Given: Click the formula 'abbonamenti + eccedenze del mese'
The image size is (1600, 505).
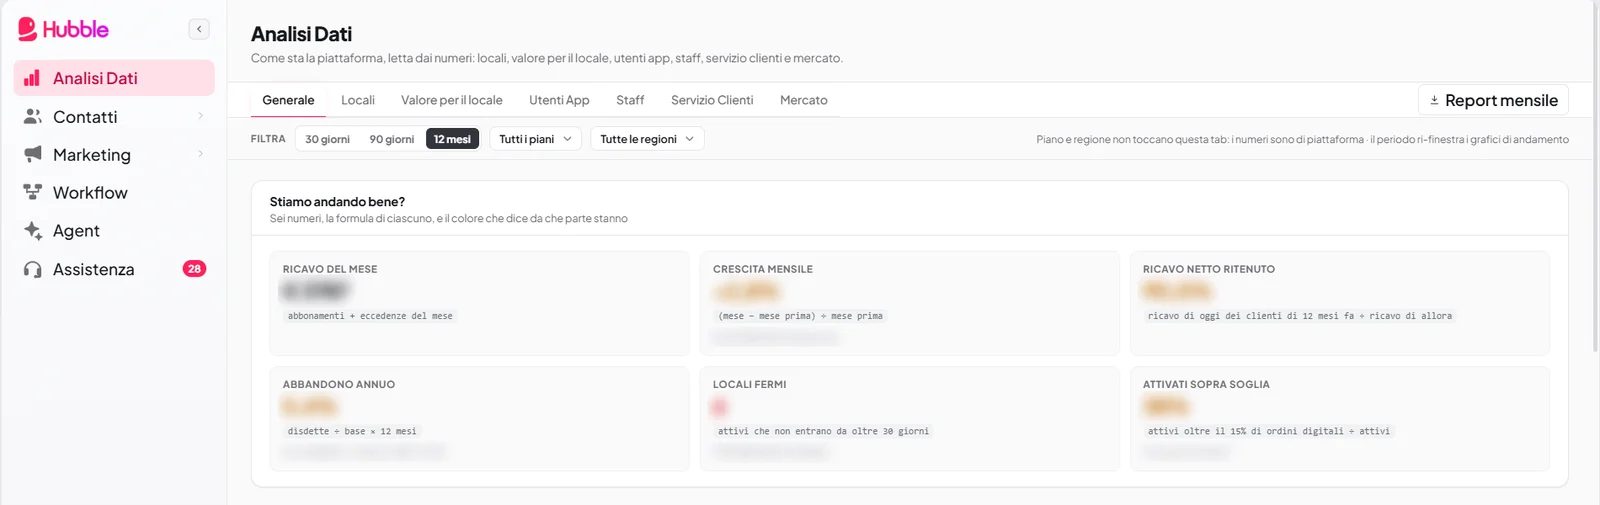Looking at the screenshot, I should [x=370, y=316].
